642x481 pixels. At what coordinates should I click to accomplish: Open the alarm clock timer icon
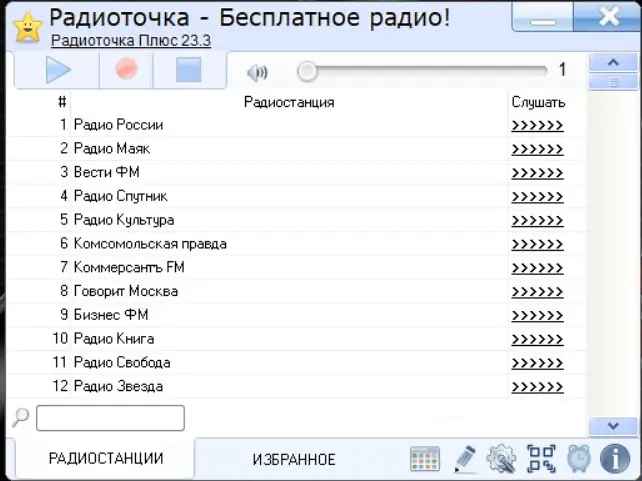pos(579,458)
